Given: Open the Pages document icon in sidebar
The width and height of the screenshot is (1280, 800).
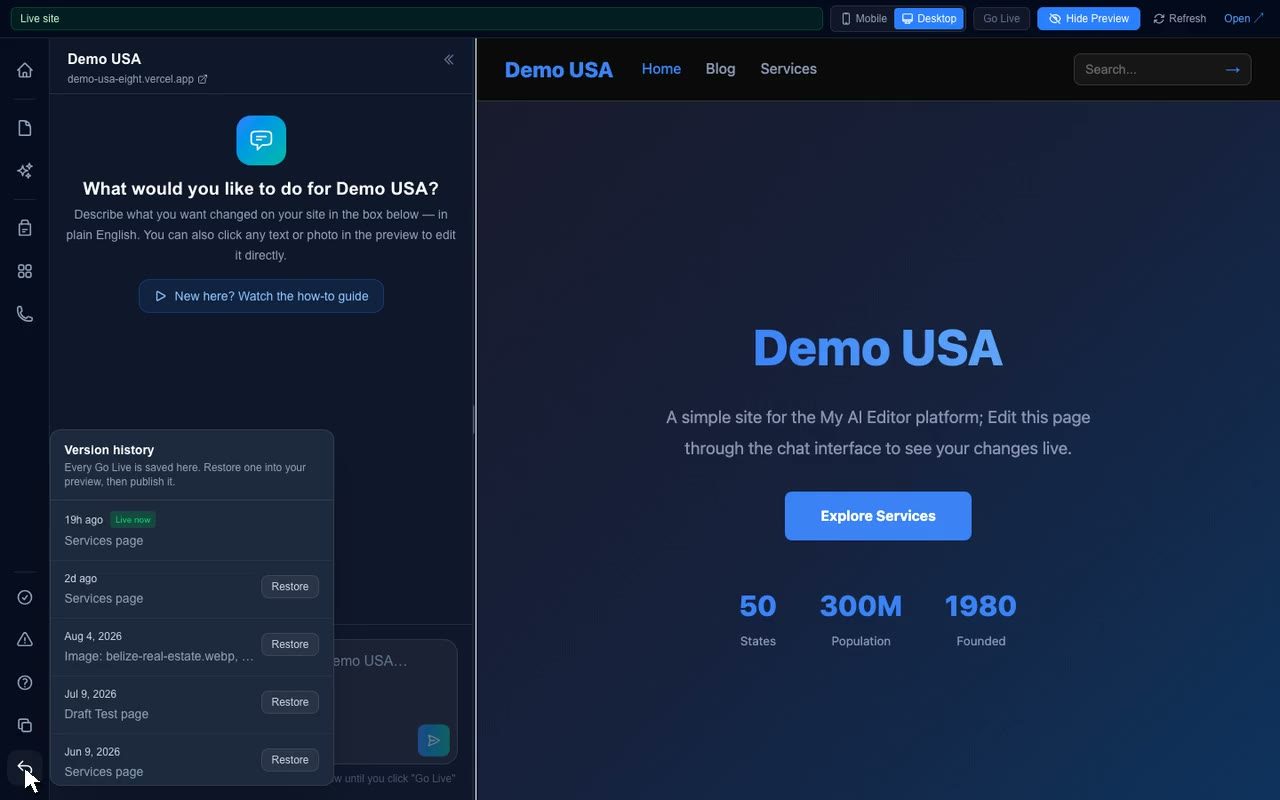Looking at the screenshot, I should coord(25,128).
